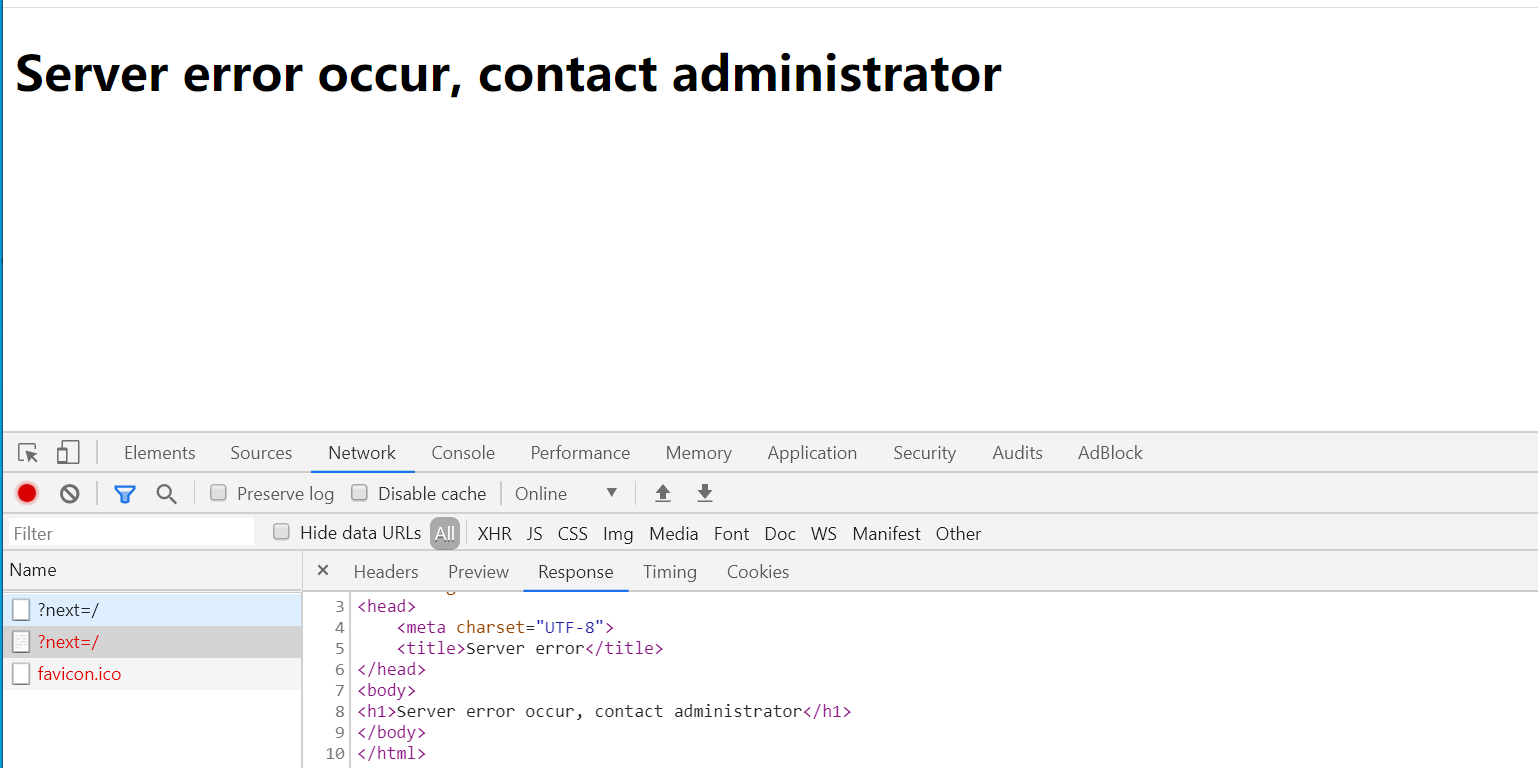Open the Performance panel tab

coord(580,453)
